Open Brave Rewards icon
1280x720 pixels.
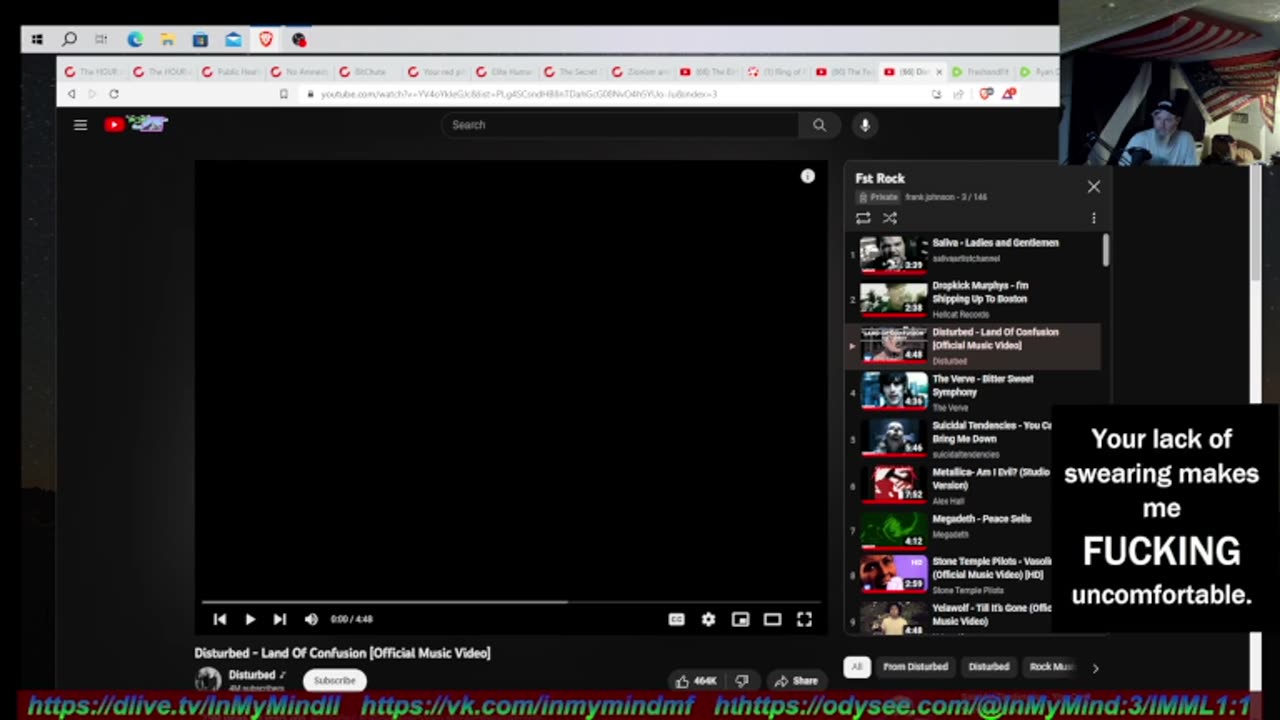coord(1008,94)
